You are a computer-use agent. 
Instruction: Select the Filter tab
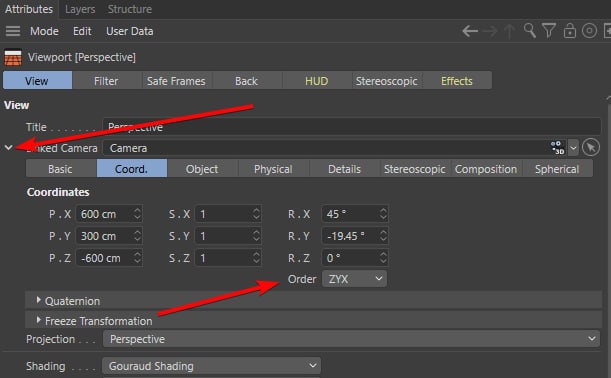point(106,81)
